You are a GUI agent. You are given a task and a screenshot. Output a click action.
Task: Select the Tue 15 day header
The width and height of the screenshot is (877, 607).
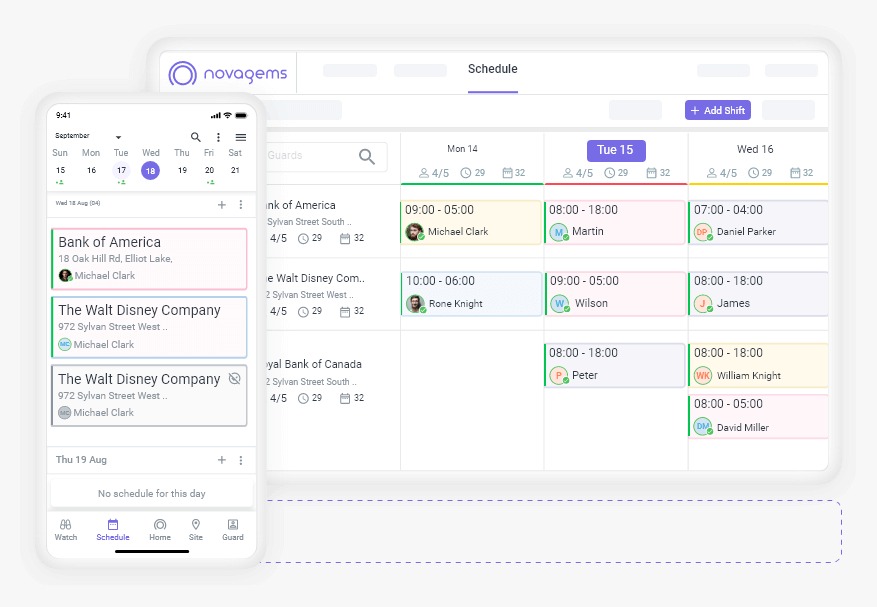[x=615, y=150]
